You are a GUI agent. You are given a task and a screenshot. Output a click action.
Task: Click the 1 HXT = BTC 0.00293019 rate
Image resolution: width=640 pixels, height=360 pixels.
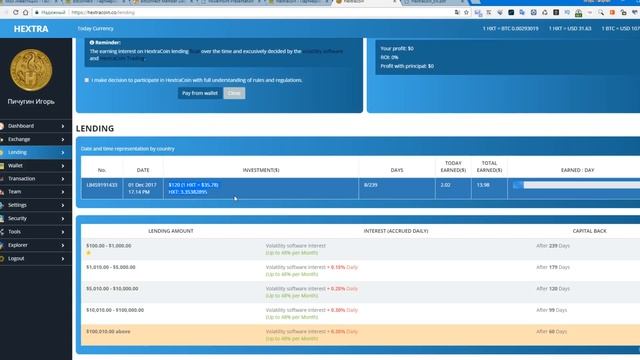pyautogui.click(x=511, y=29)
